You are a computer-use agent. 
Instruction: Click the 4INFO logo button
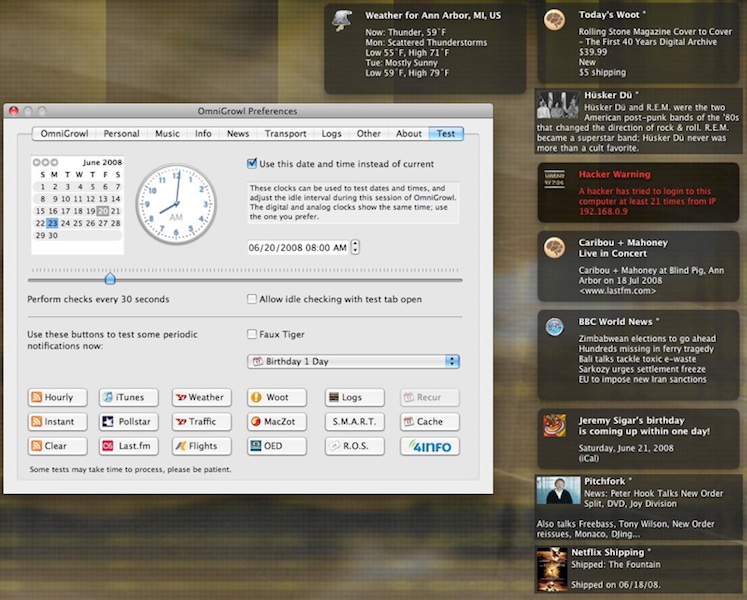pyautogui.click(x=430, y=446)
